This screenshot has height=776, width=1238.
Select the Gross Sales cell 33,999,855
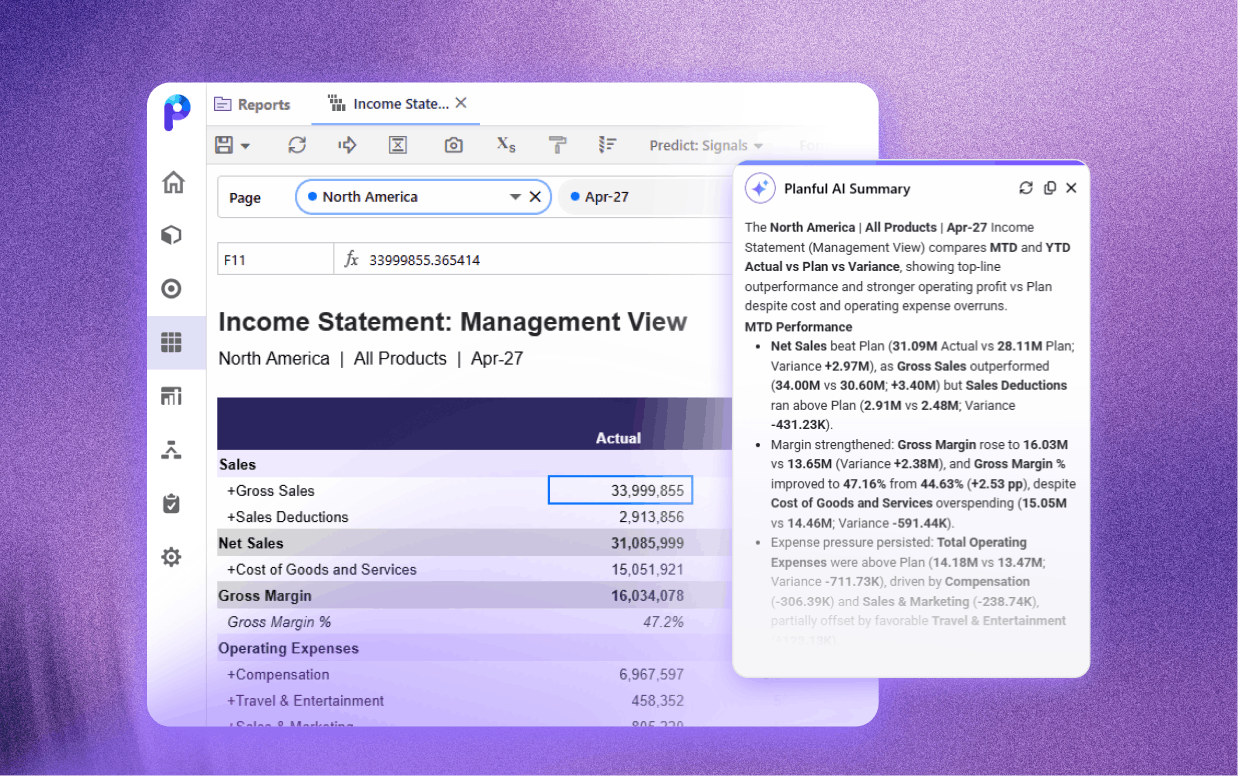point(620,491)
